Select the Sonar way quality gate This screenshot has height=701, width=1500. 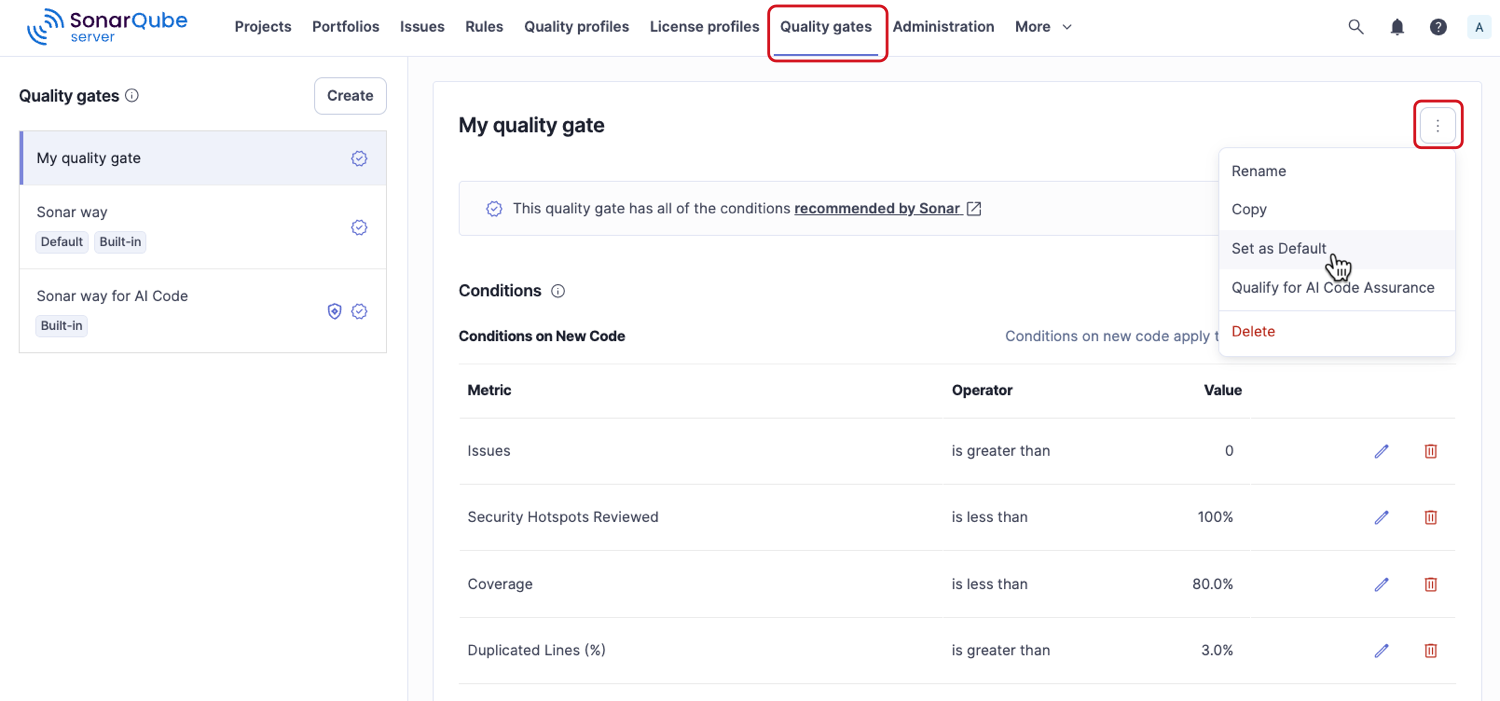point(71,212)
